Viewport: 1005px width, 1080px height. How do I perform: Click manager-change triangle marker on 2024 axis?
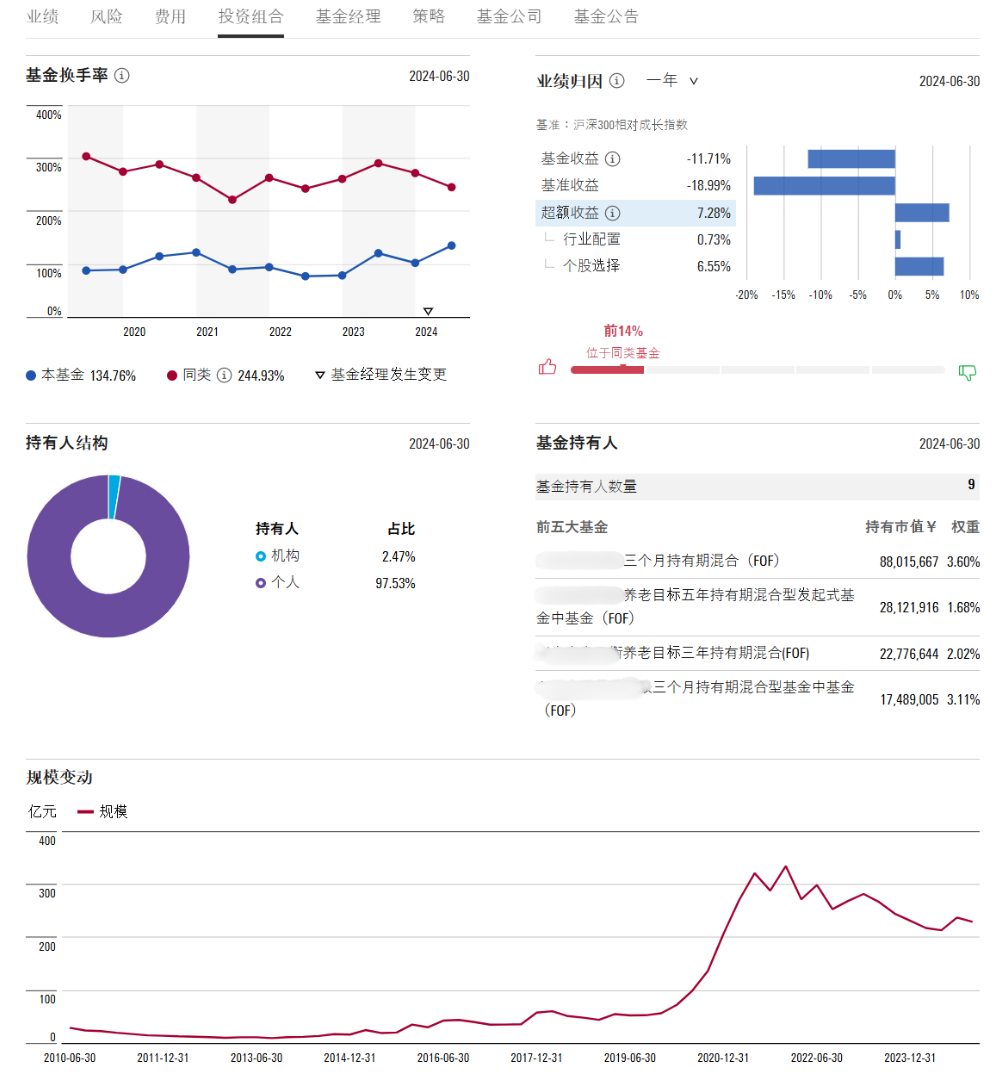(428, 311)
